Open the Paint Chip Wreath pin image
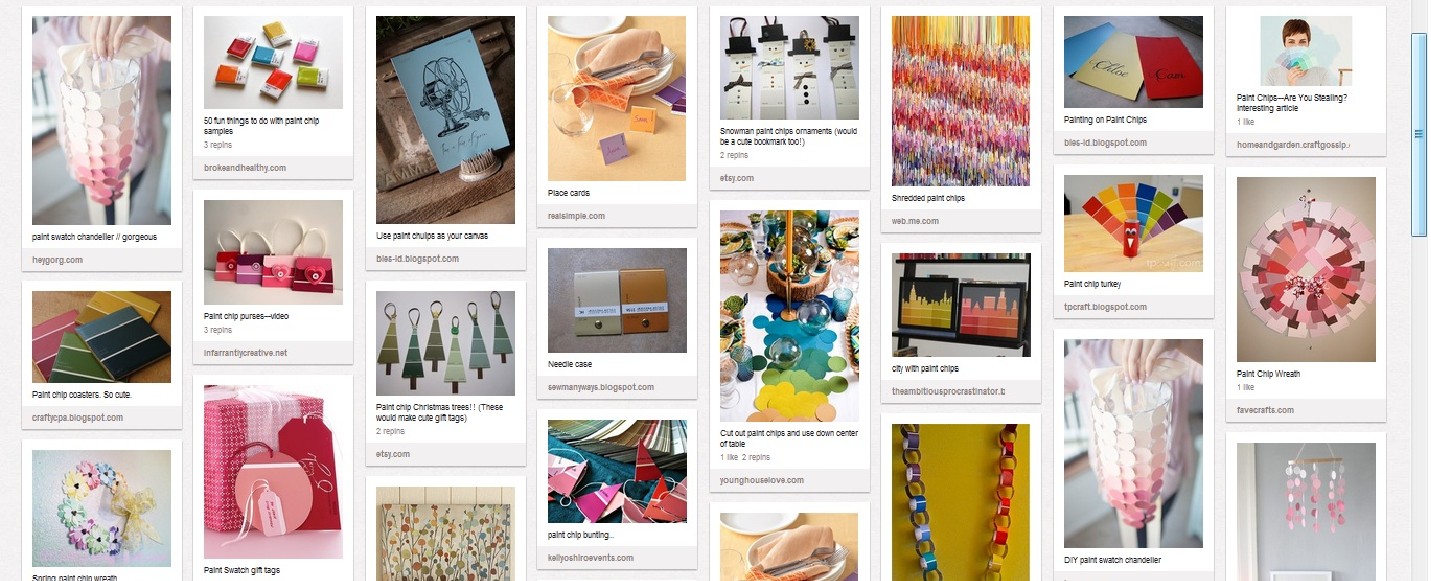This screenshot has height=581, width=1431. pyautogui.click(x=1306, y=269)
